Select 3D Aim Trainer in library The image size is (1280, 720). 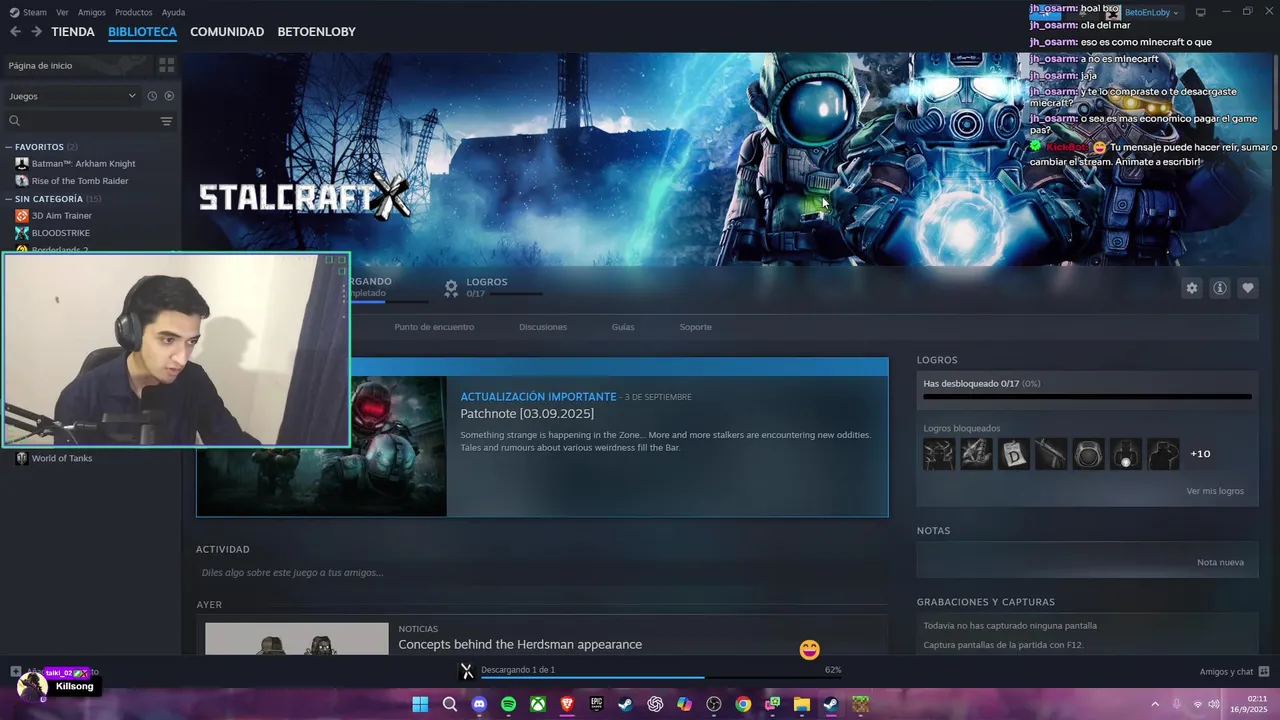coord(62,216)
